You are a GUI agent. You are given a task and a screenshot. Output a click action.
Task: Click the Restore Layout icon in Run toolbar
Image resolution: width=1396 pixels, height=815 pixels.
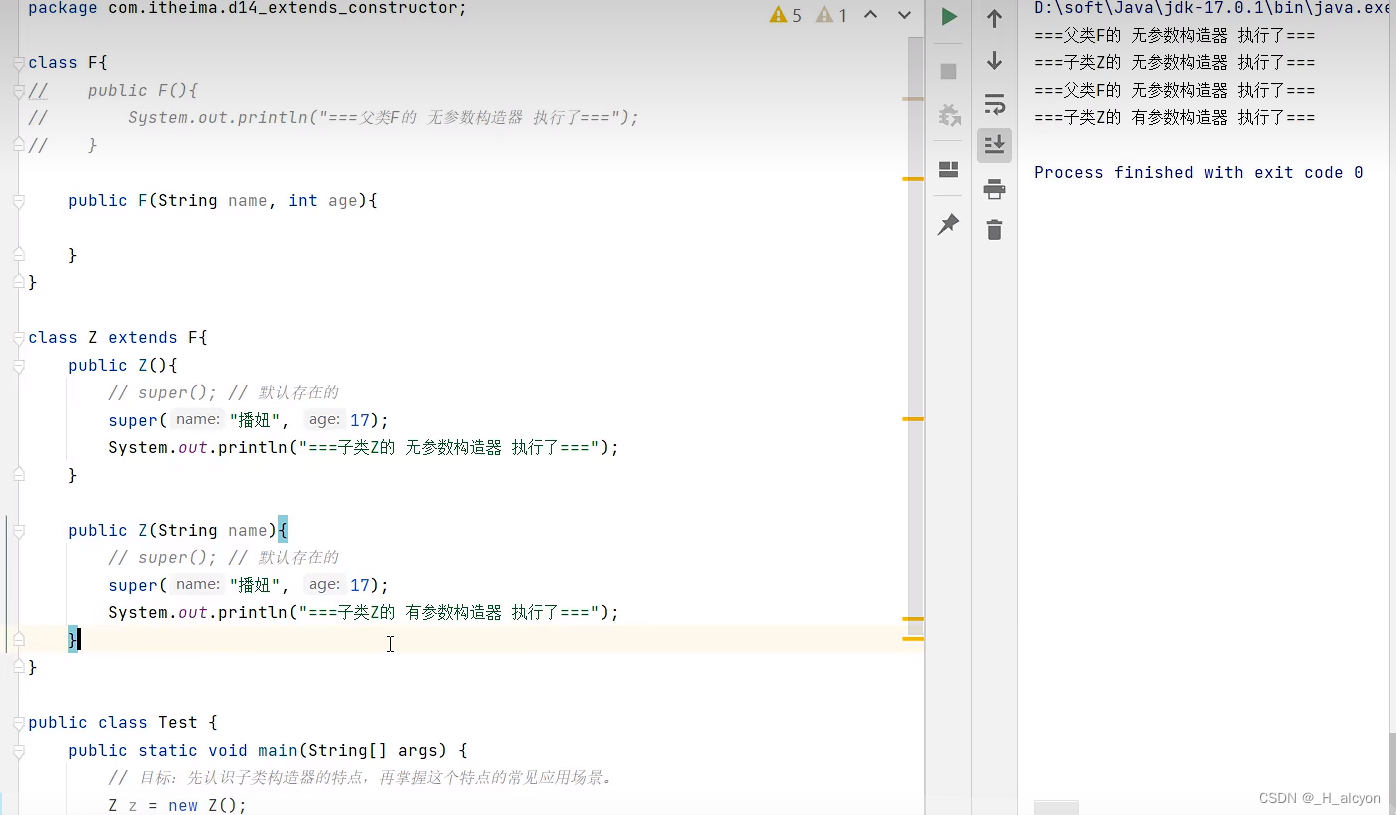point(949,170)
